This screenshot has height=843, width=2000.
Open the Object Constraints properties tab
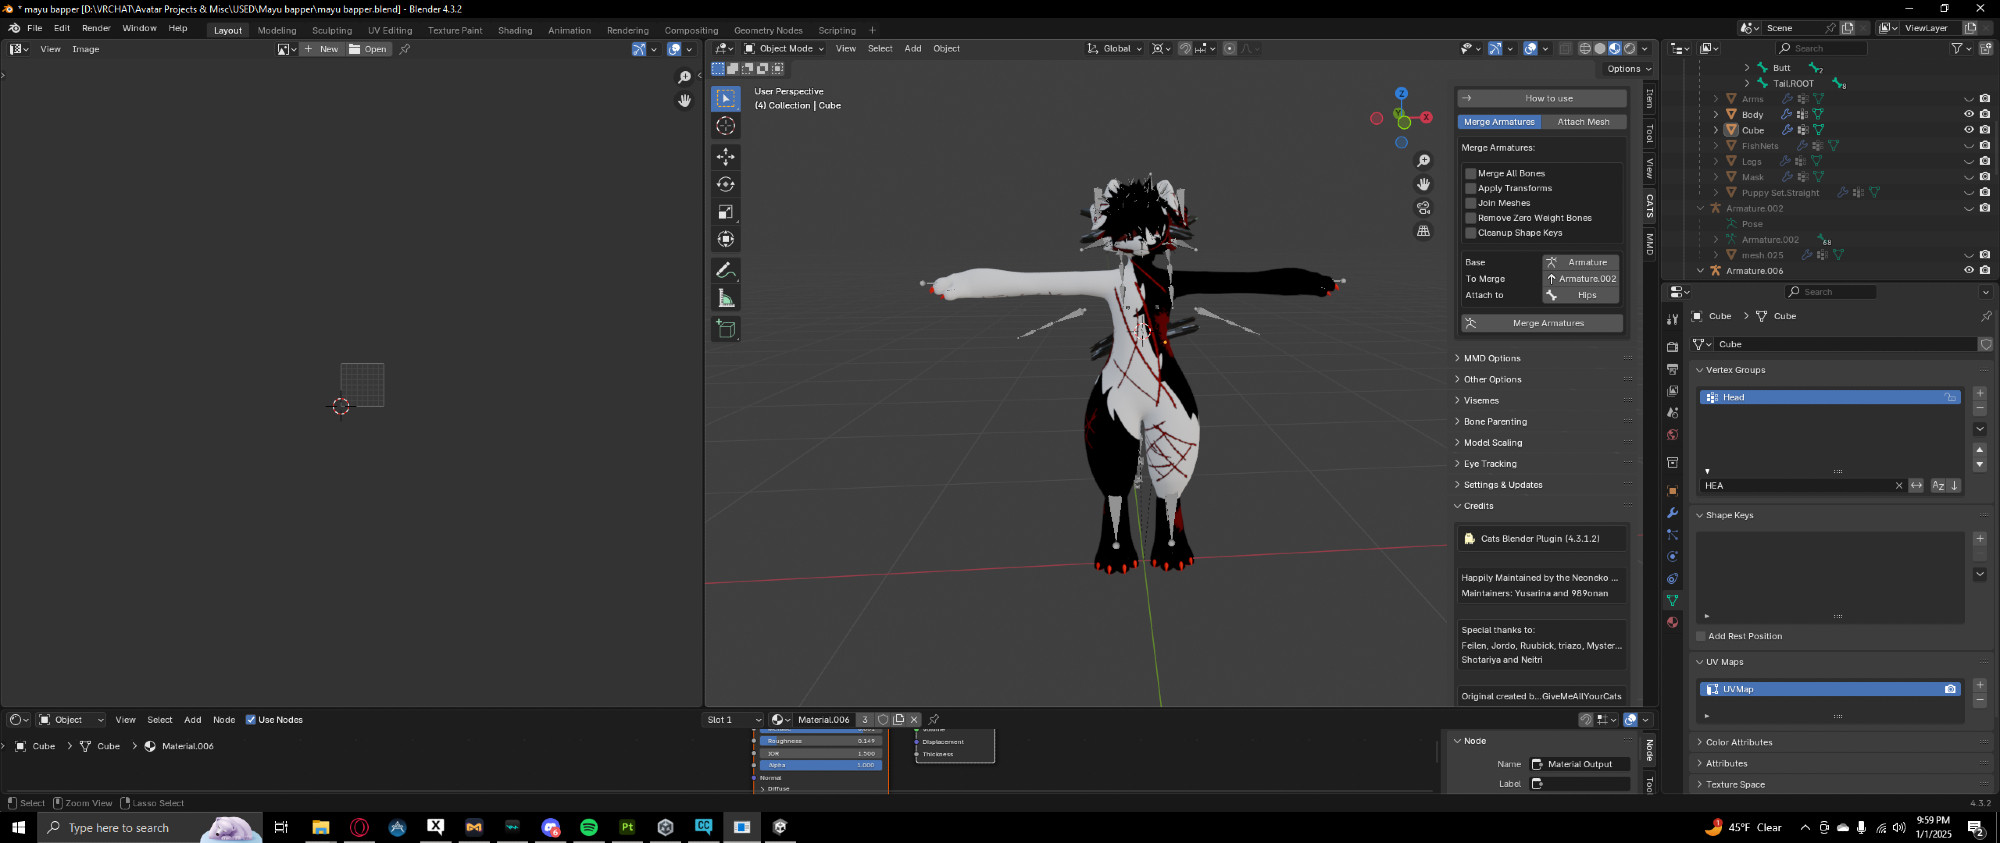coord(1672,579)
